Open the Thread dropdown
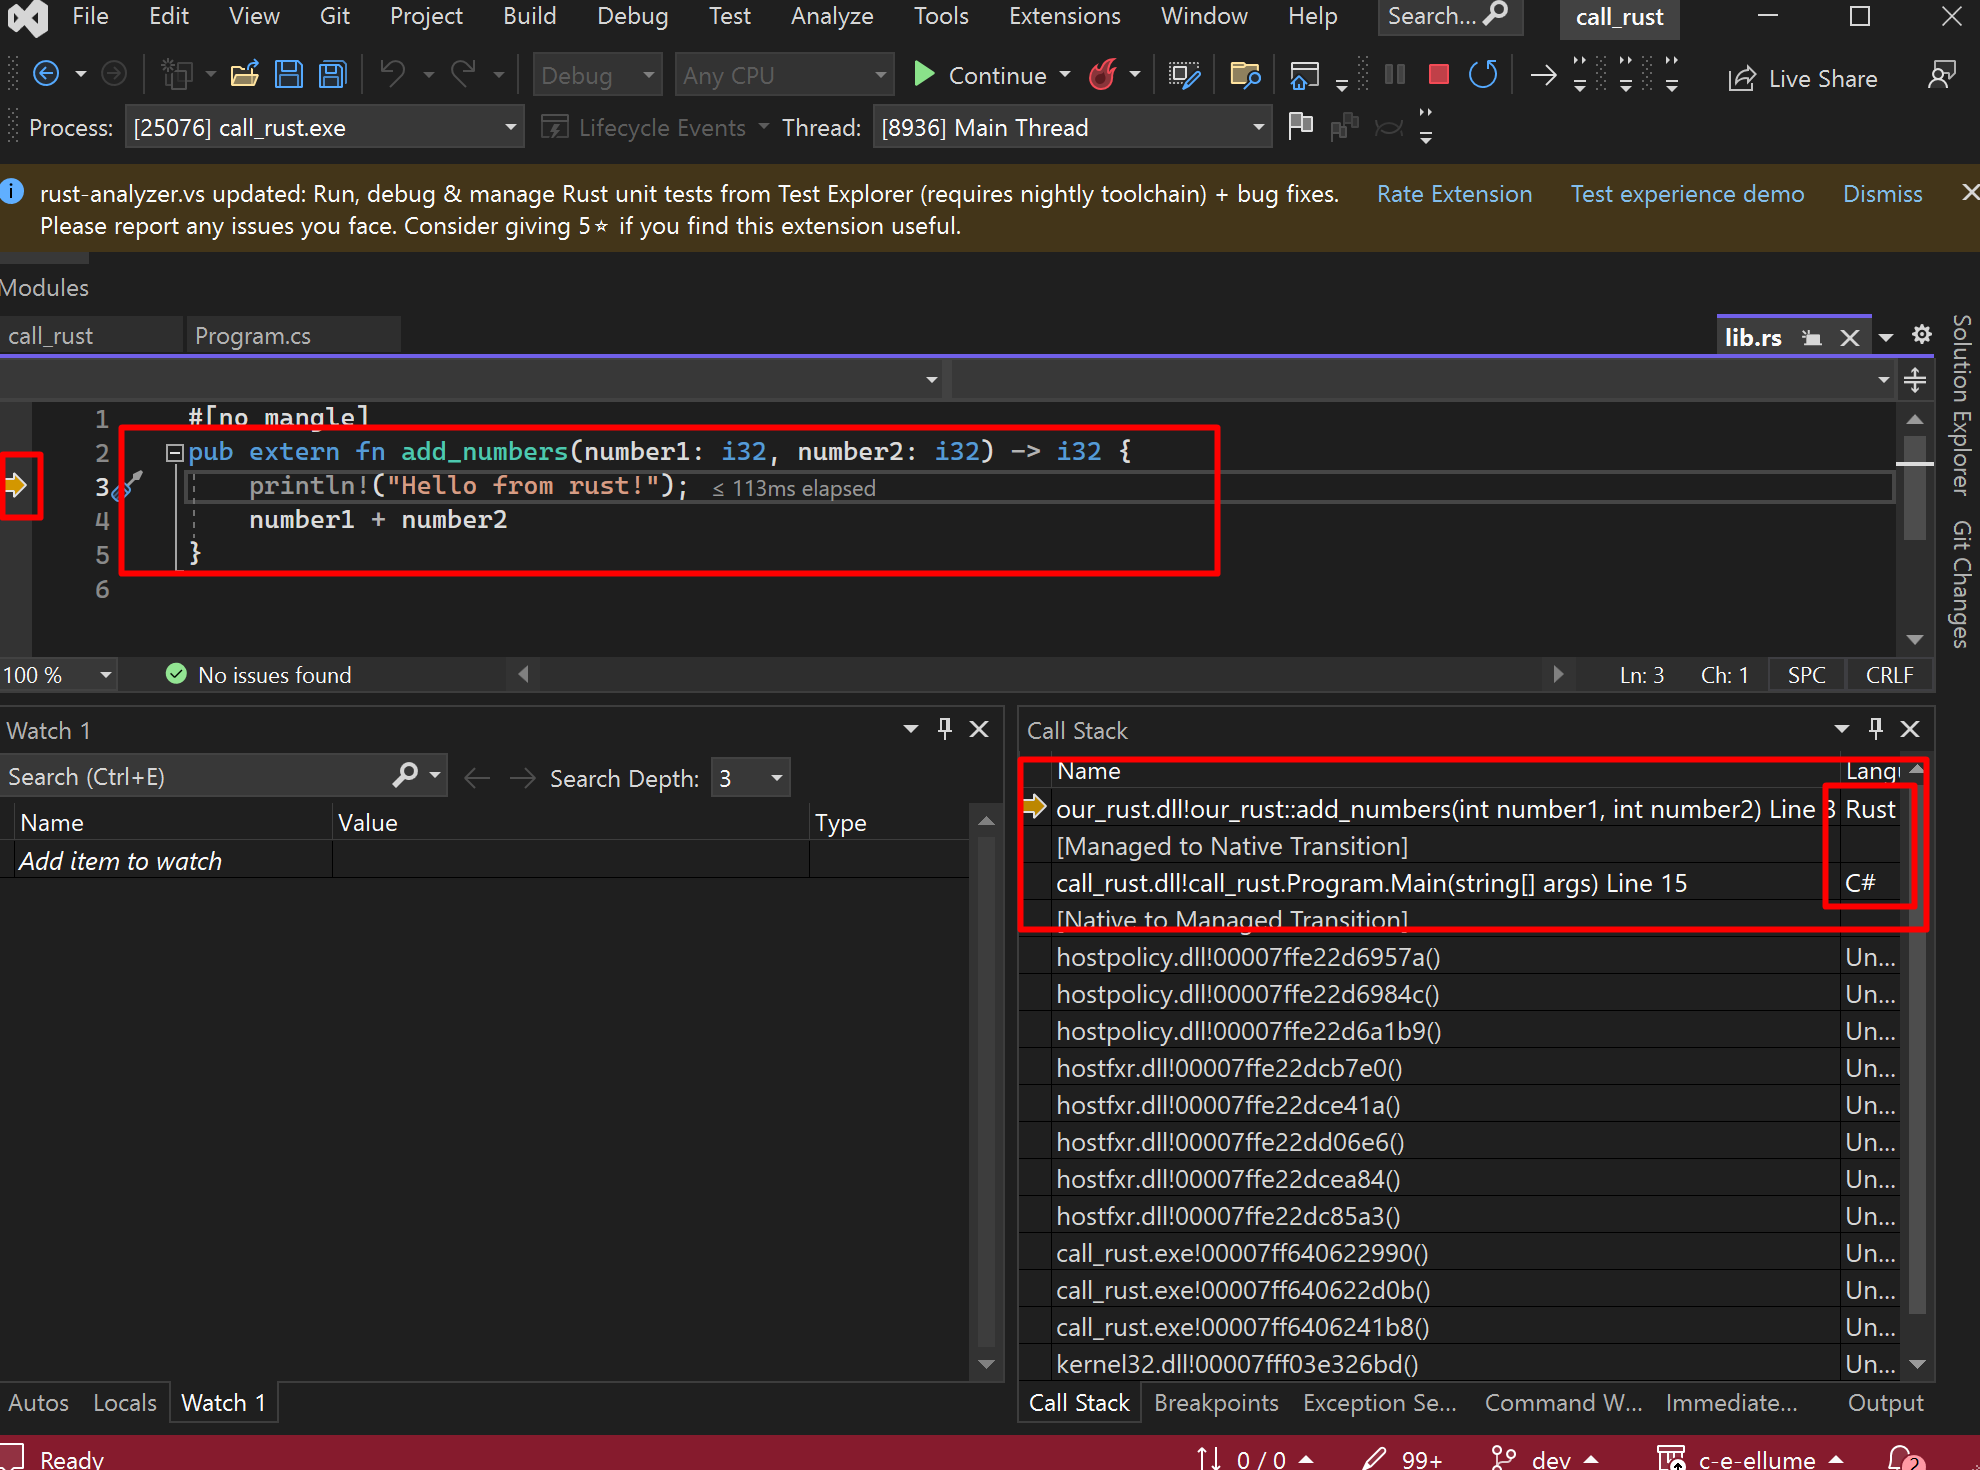 [1258, 128]
